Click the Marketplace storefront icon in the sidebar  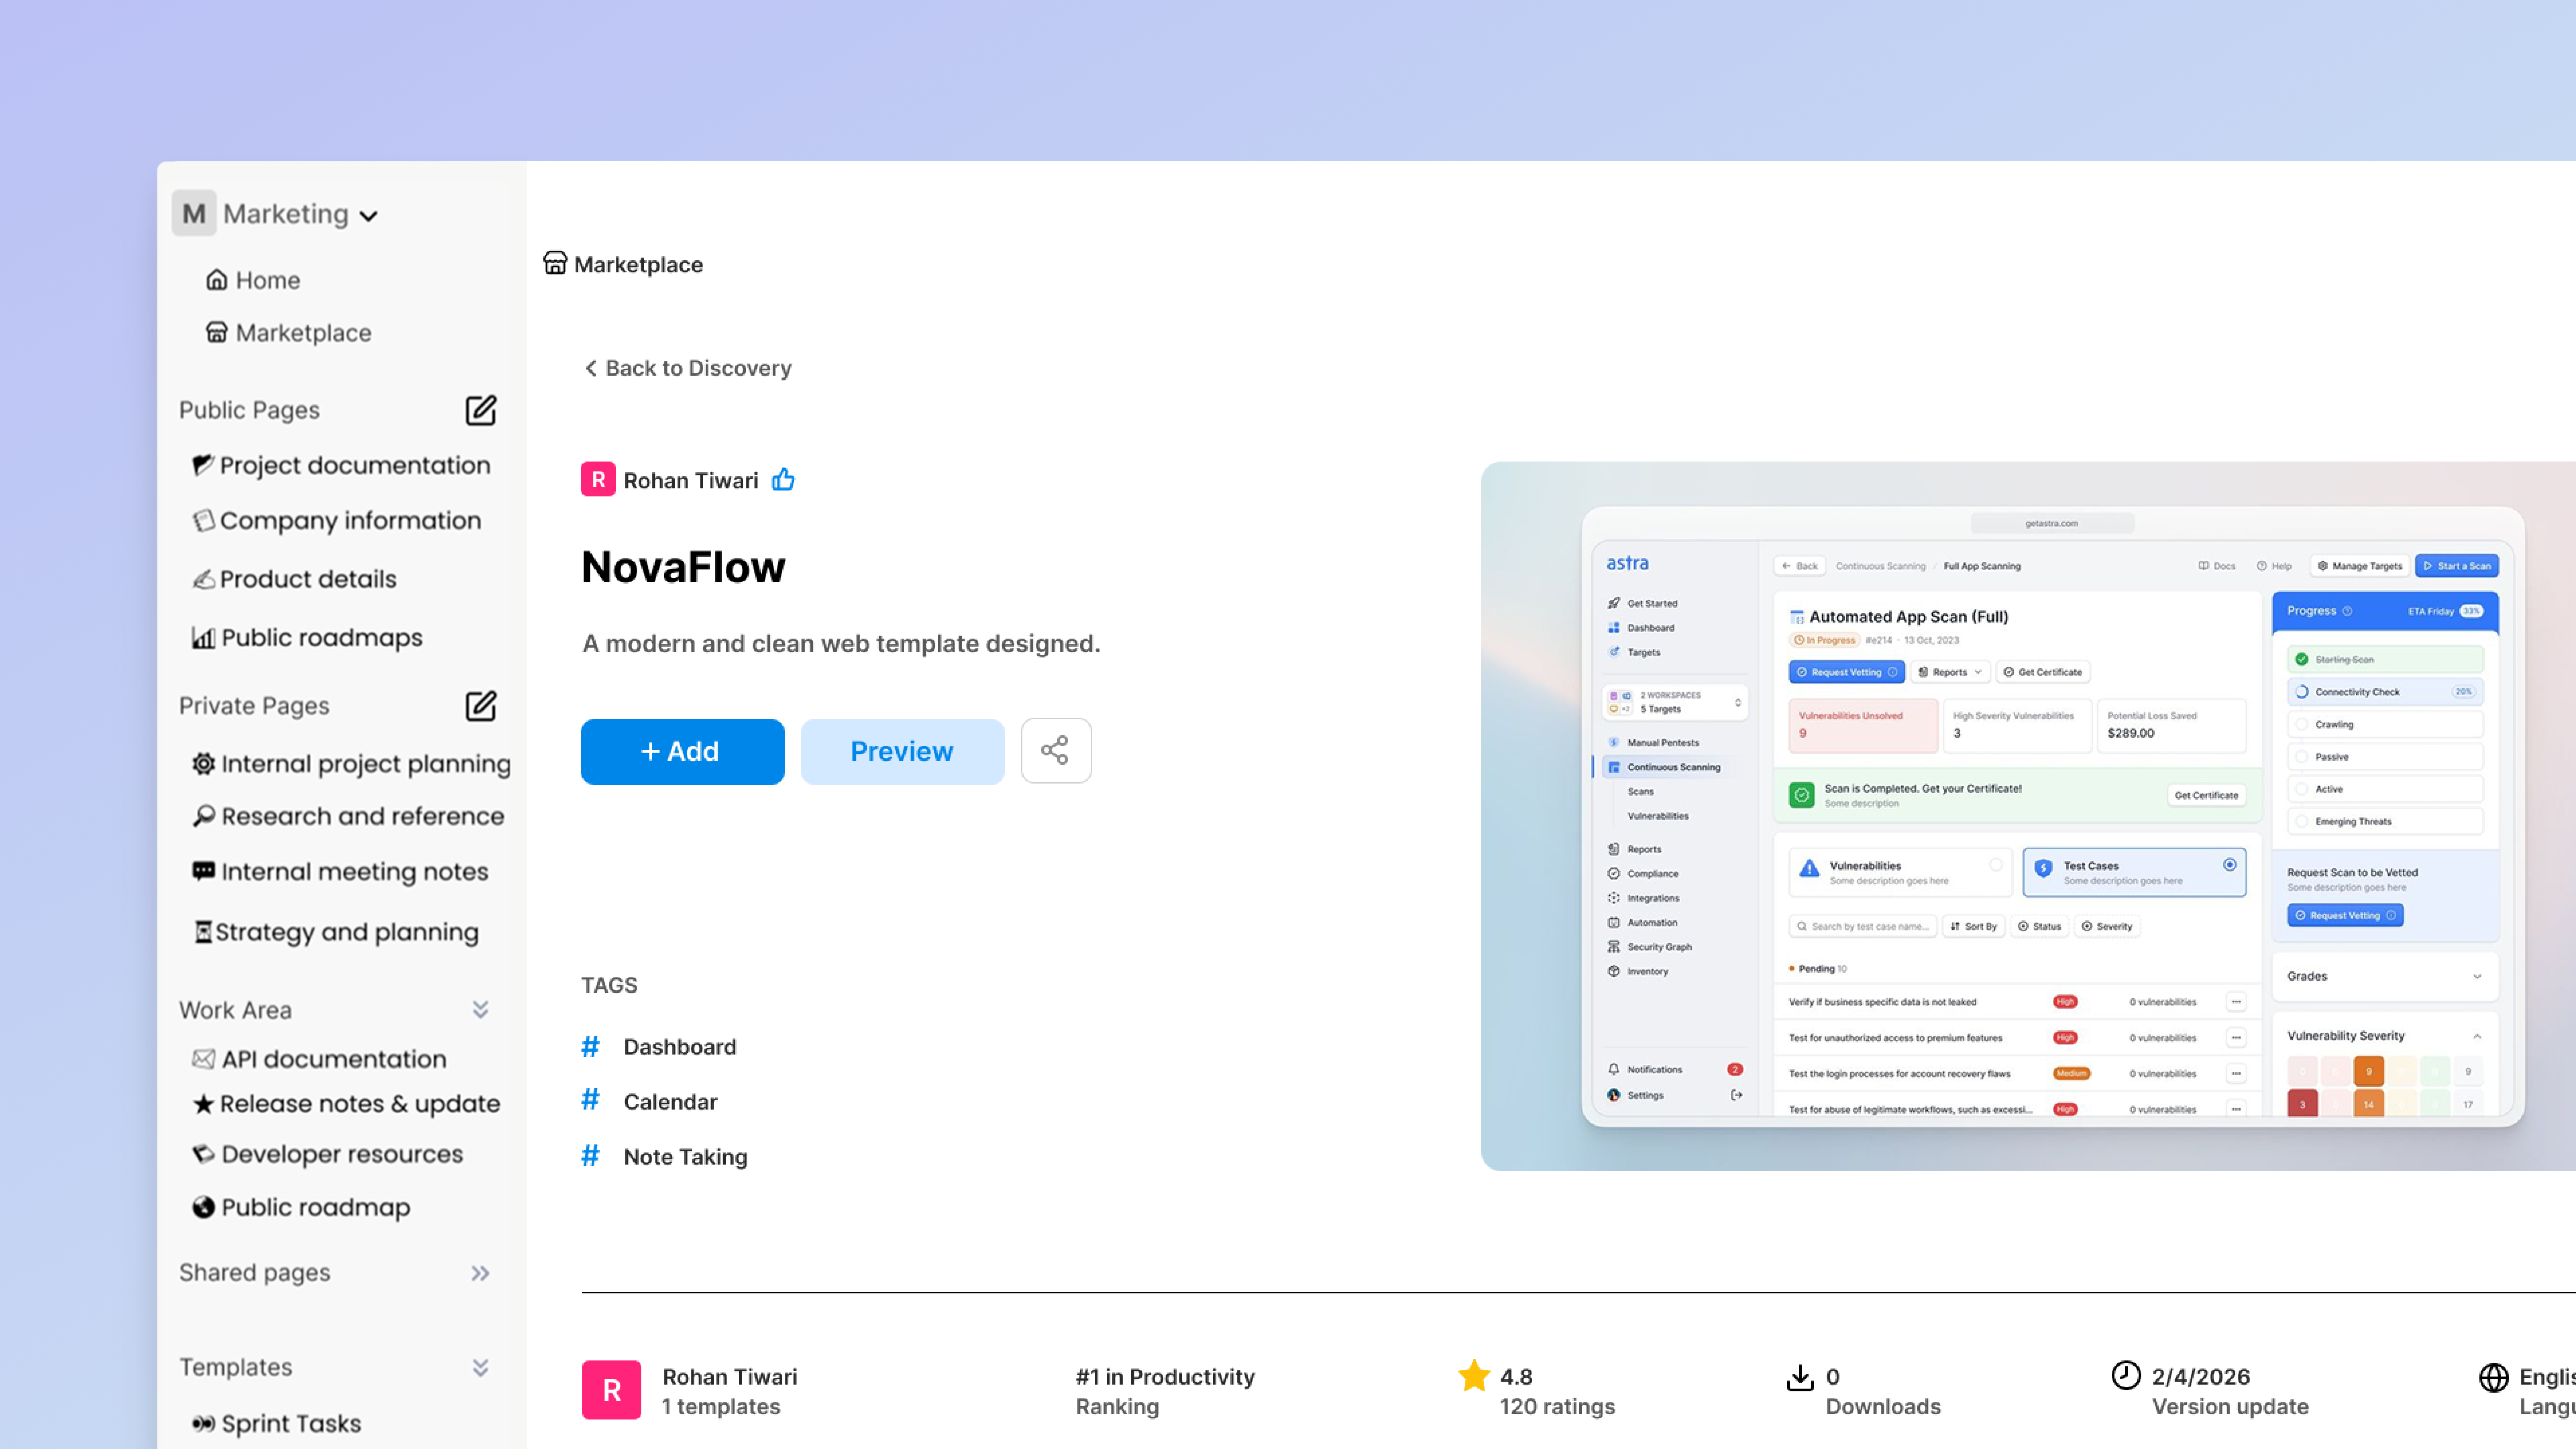click(216, 332)
